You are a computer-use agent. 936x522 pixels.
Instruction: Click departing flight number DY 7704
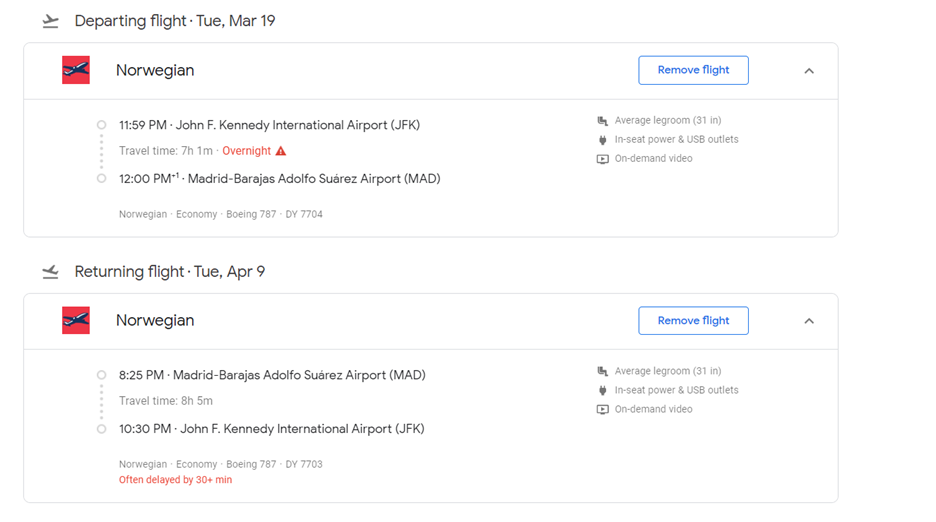tap(304, 214)
